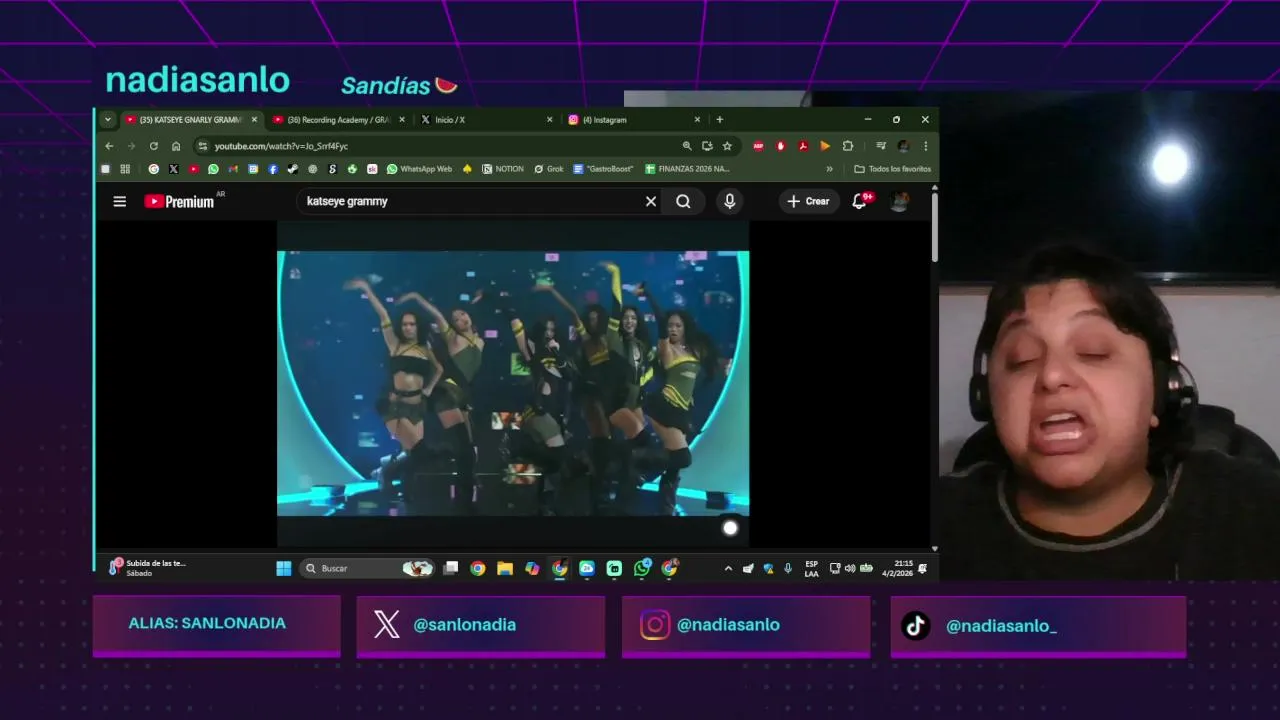Click the YouTube search magnifier button
The width and height of the screenshot is (1280, 720).
tap(683, 201)
